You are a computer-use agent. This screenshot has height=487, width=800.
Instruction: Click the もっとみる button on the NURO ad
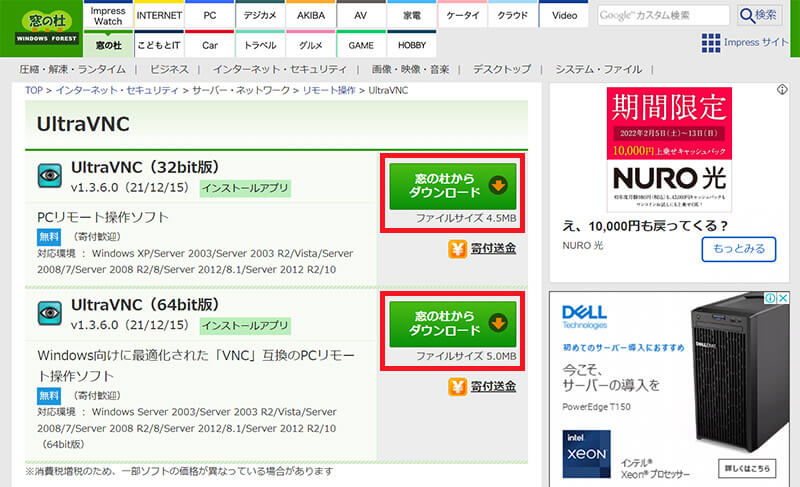click(738, 249)
